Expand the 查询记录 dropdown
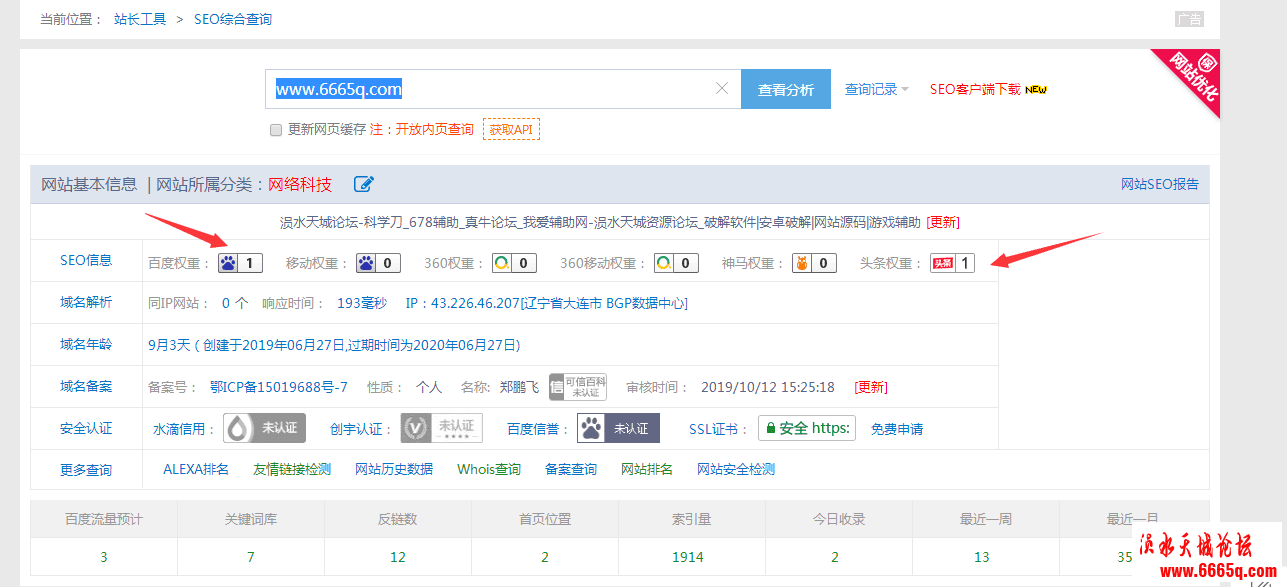 click(877, 89)
